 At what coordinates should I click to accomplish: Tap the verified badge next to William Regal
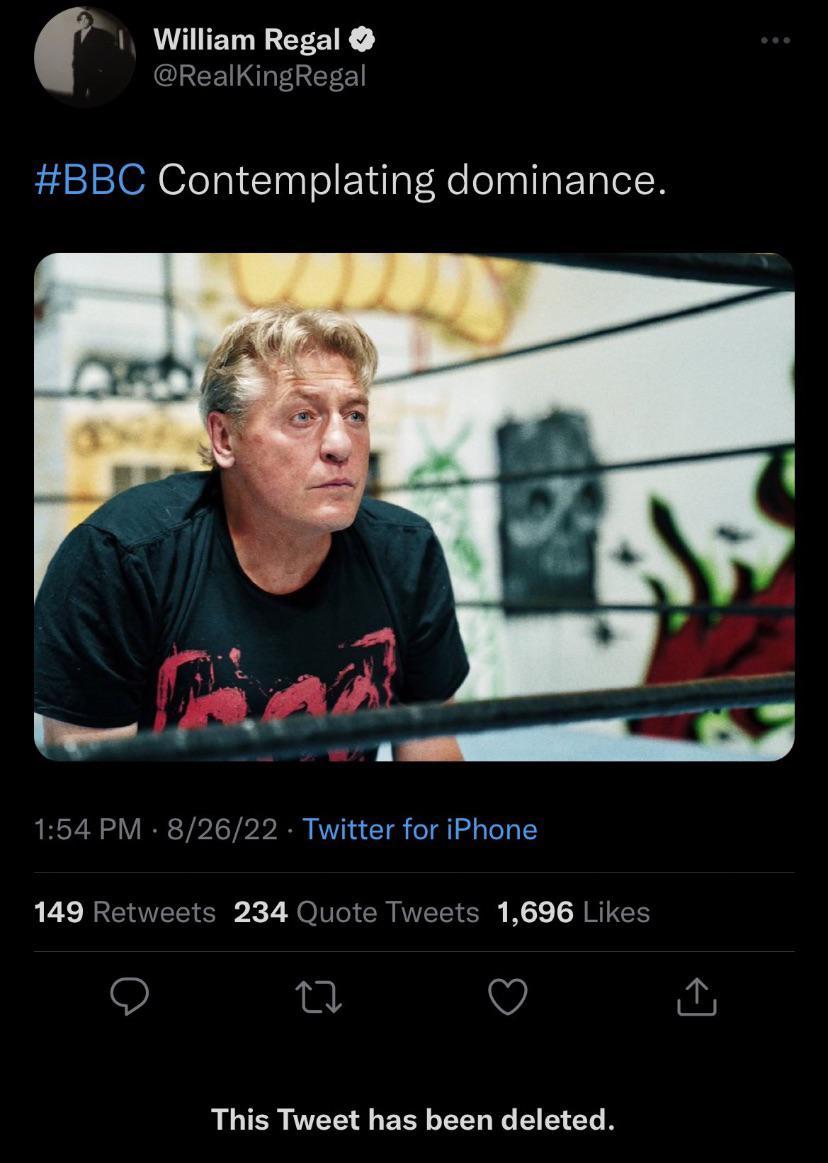361,39
